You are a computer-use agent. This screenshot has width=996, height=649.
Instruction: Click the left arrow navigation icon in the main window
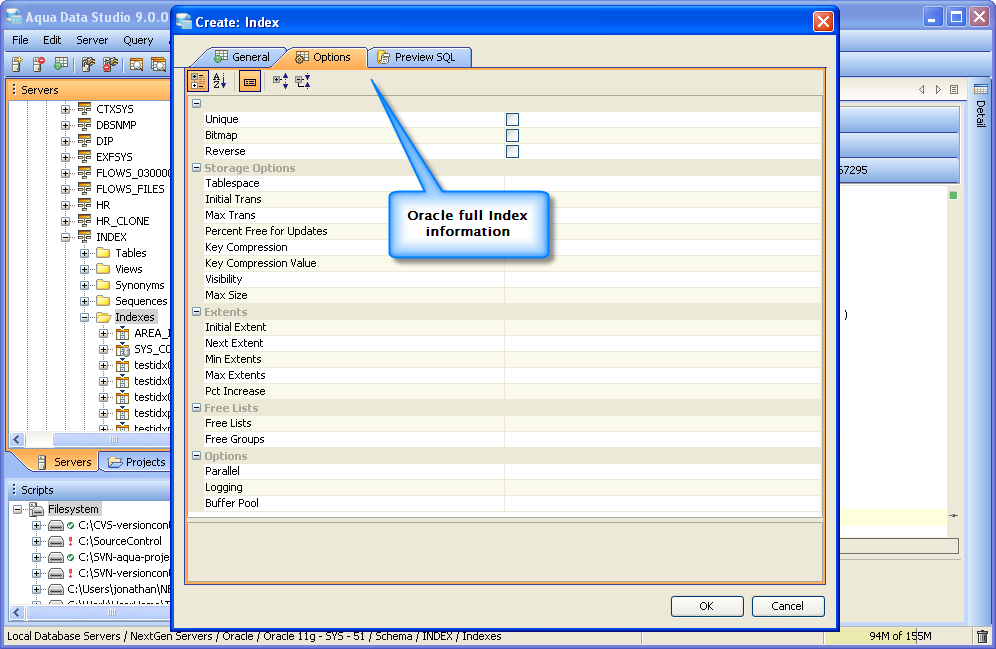922,90
